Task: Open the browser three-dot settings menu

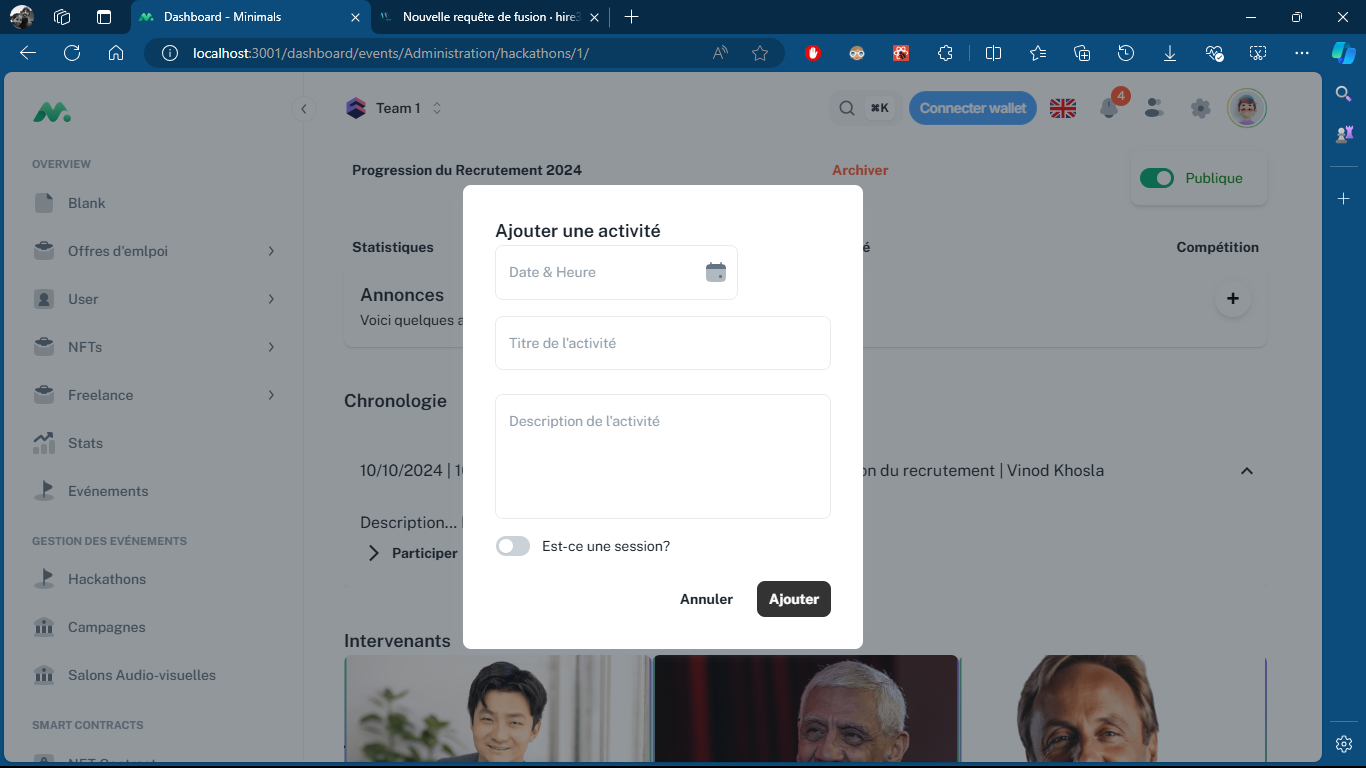Action: click(1302, 53)
